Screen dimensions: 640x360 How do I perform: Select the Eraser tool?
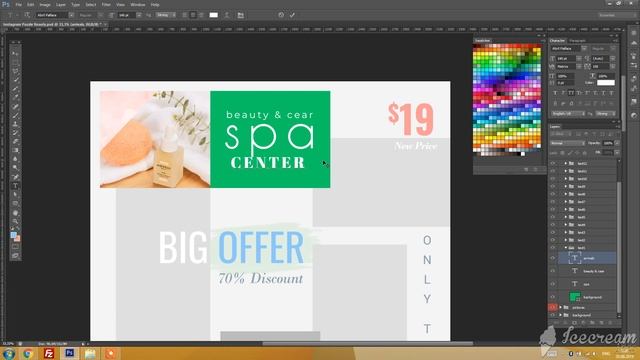[15, 141]
